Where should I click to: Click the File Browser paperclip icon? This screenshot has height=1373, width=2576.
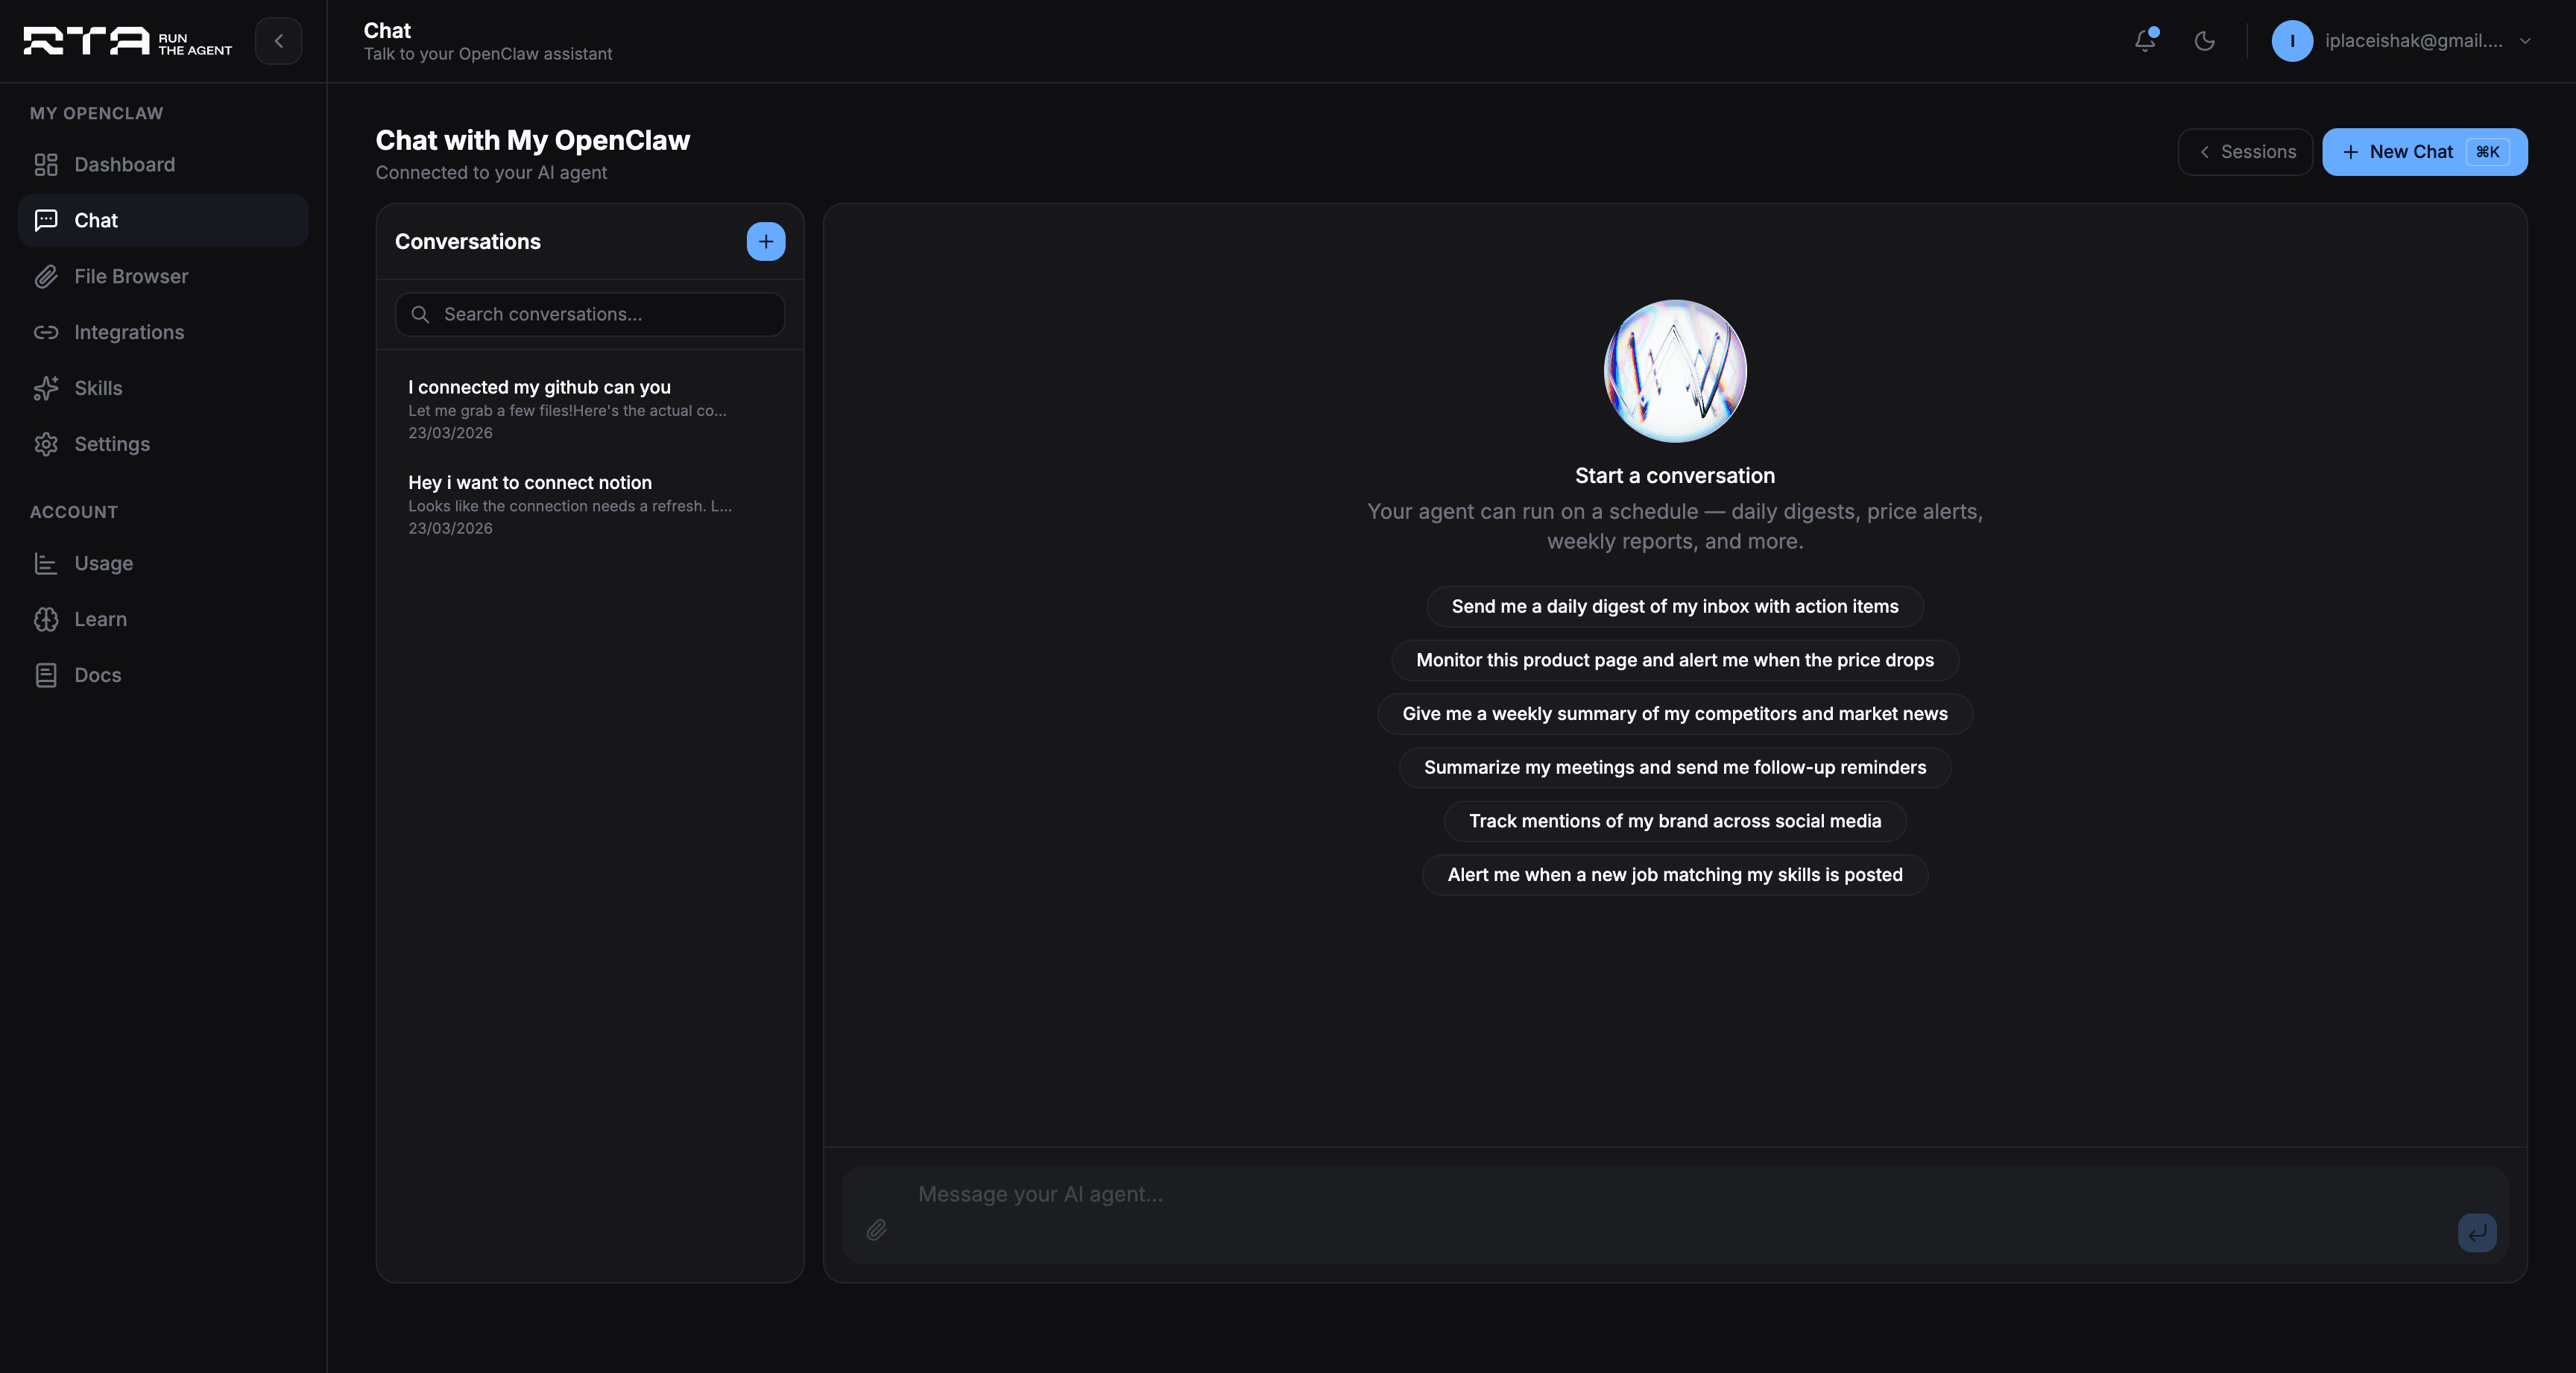[x=46, y=276]
